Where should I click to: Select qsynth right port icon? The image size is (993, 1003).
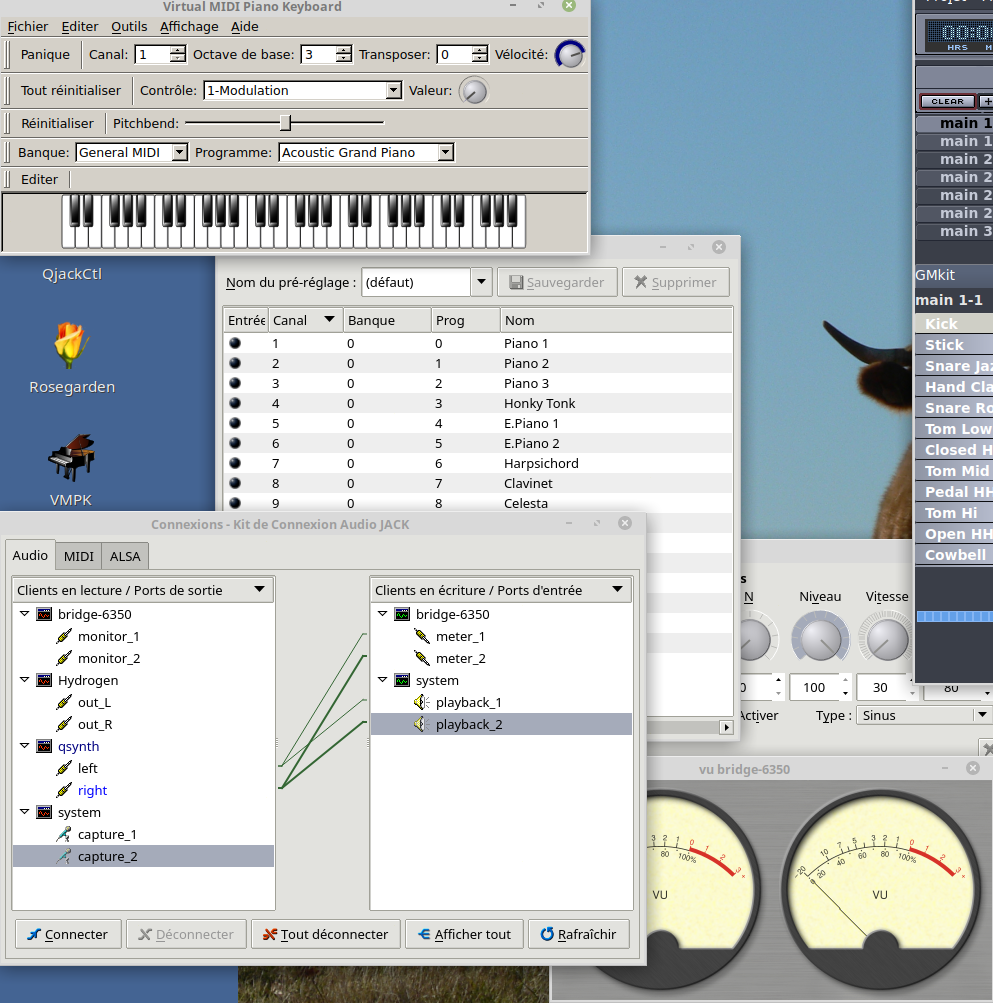point(64,790)
